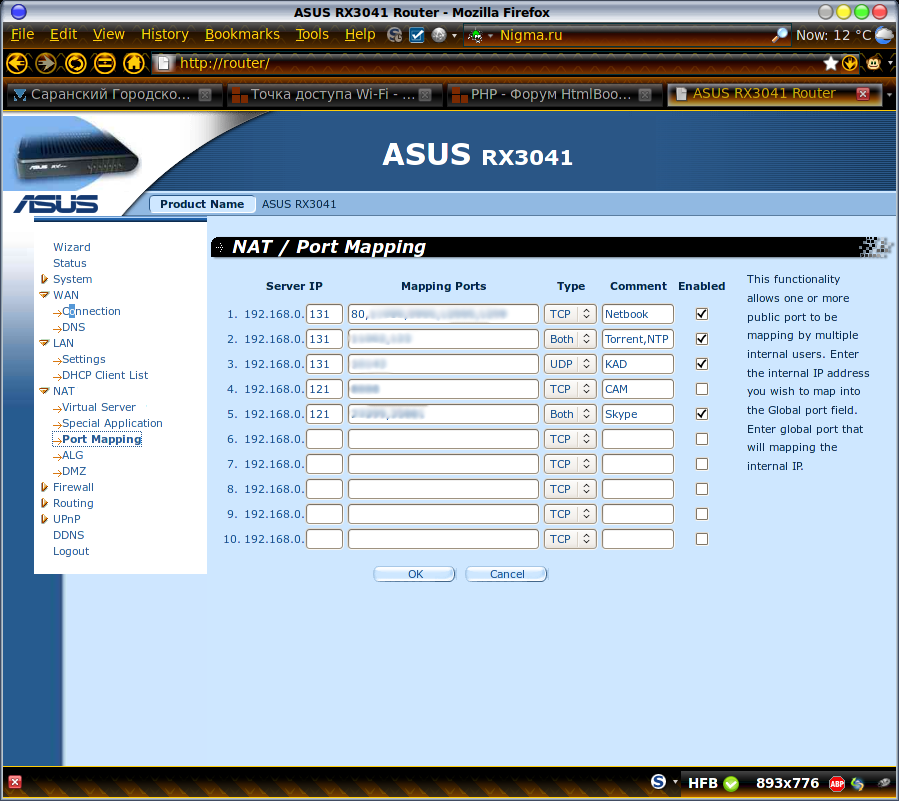Click the Cancel button
899x801 pixels.
coord(506,574)
